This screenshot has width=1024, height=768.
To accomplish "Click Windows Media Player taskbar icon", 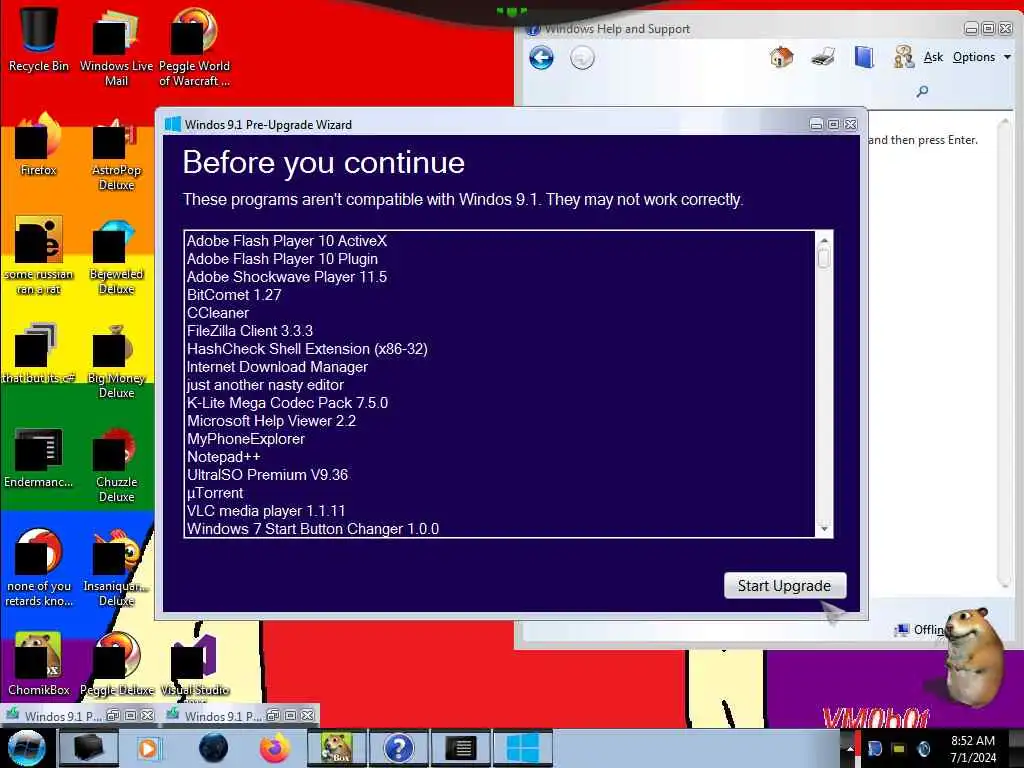I will [x=148, y=748].
